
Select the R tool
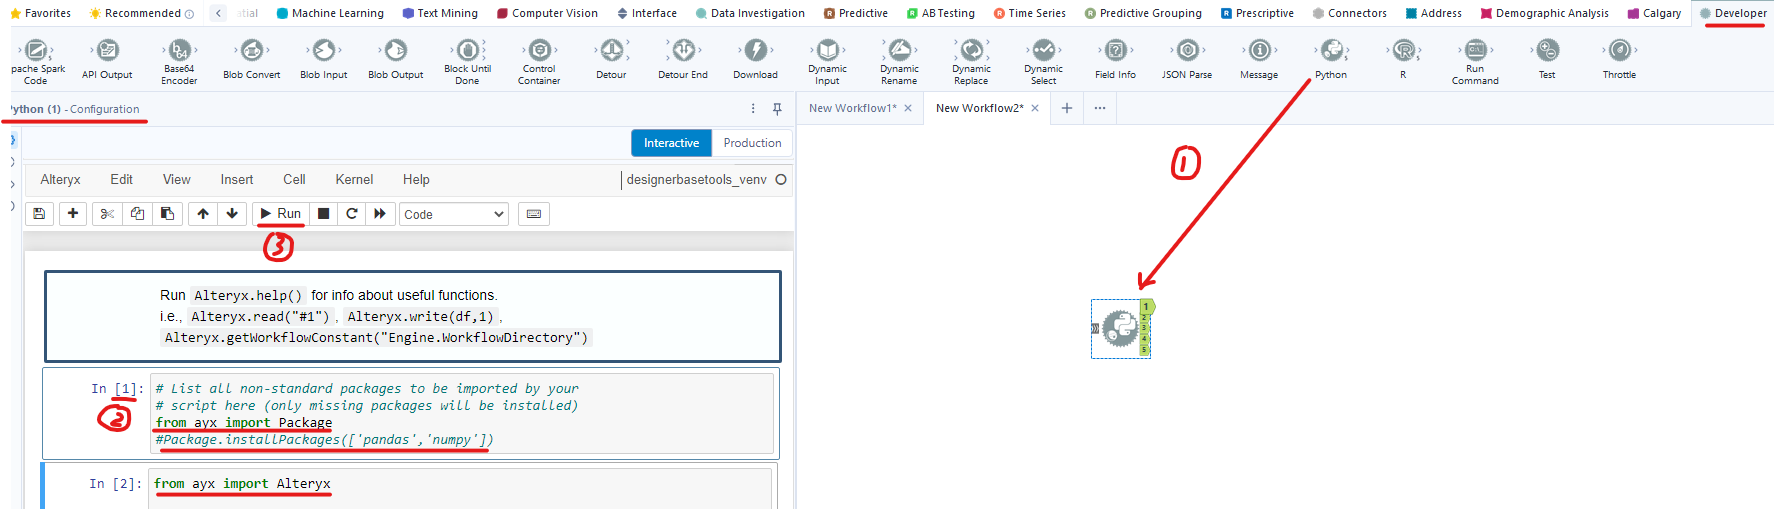coord(1403,59)
